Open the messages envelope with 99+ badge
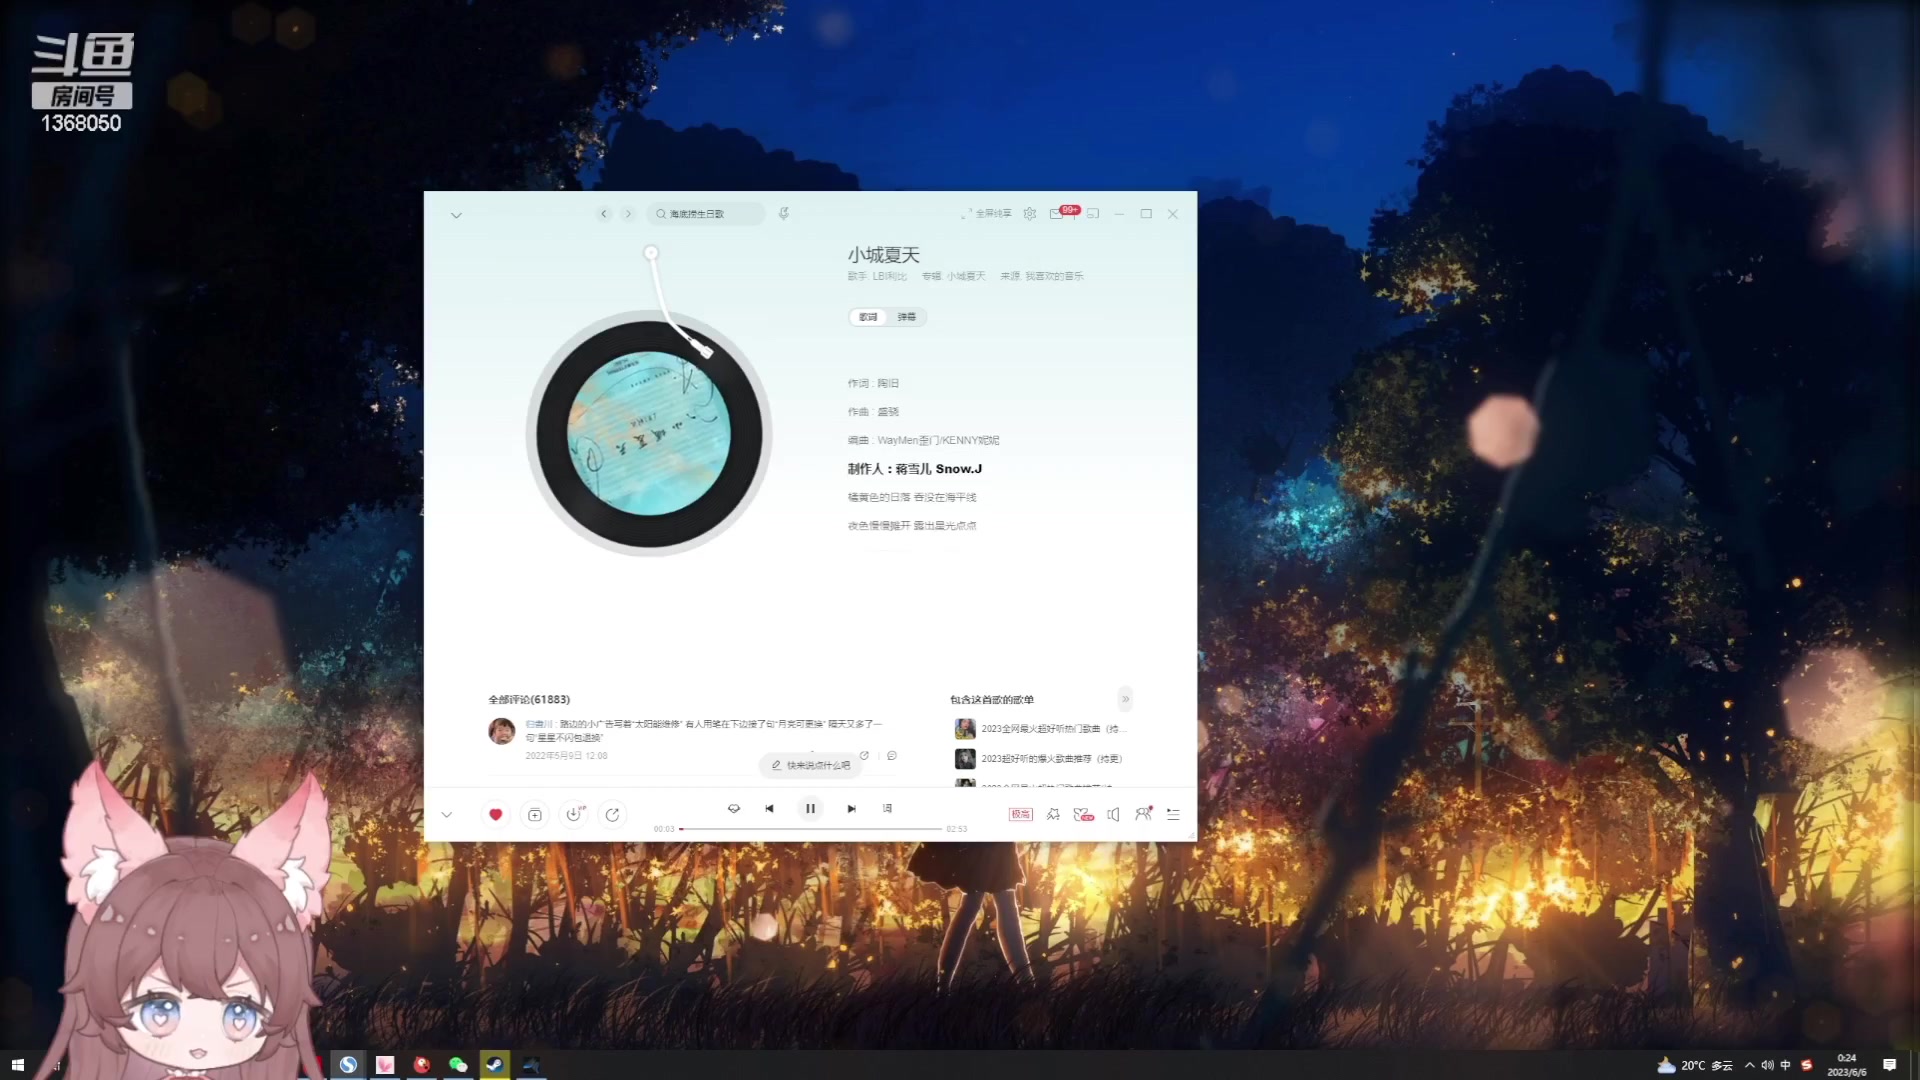 pos(1064,213)
